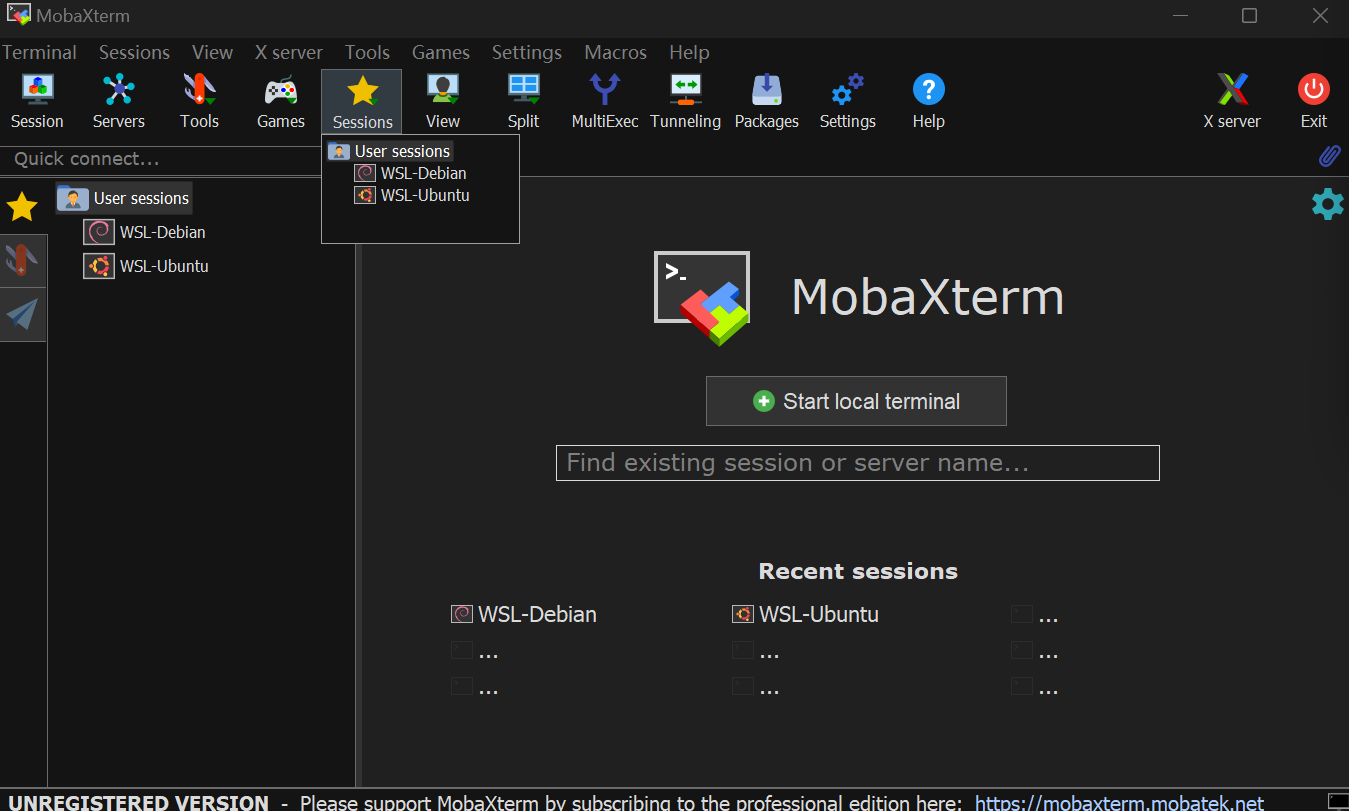Click Start local terminal

856,400
